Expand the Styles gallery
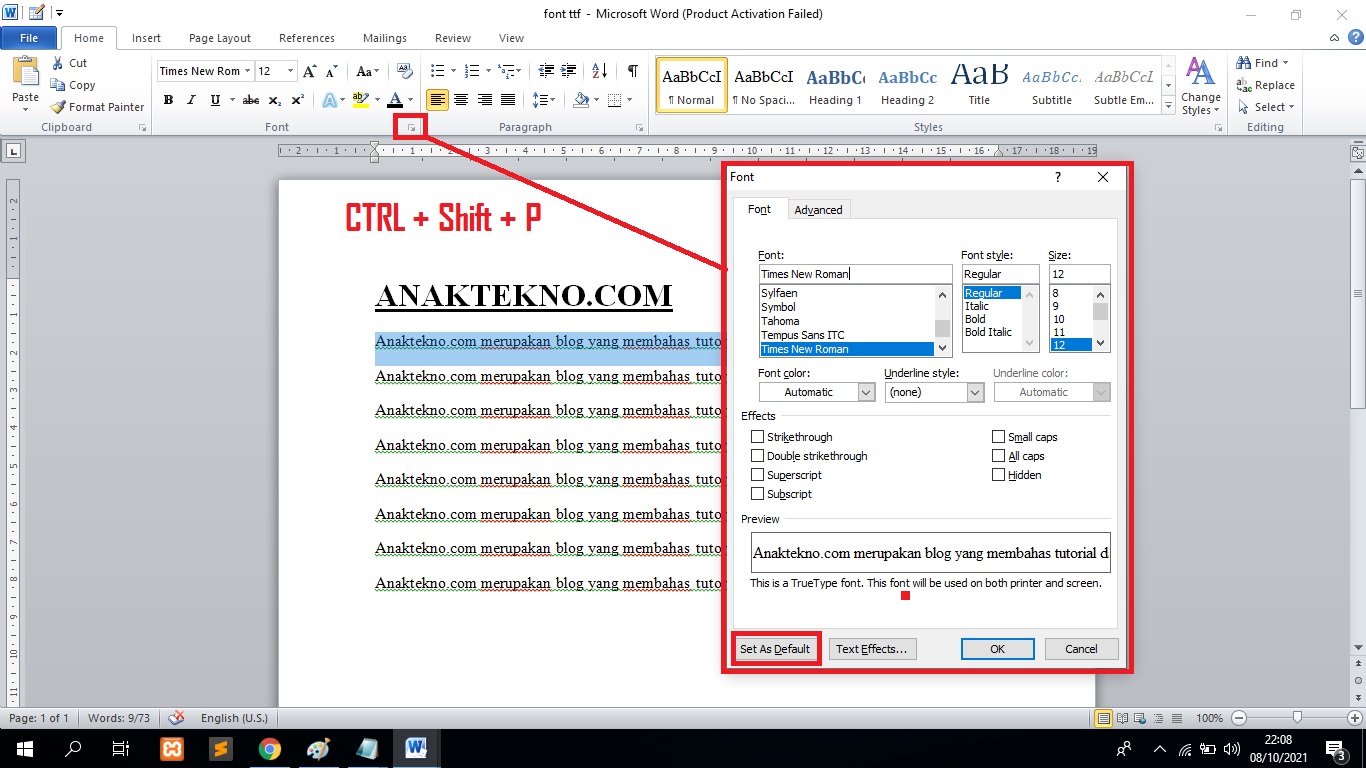Viewport: 1366px width, 768px height. click(1169, 105)
